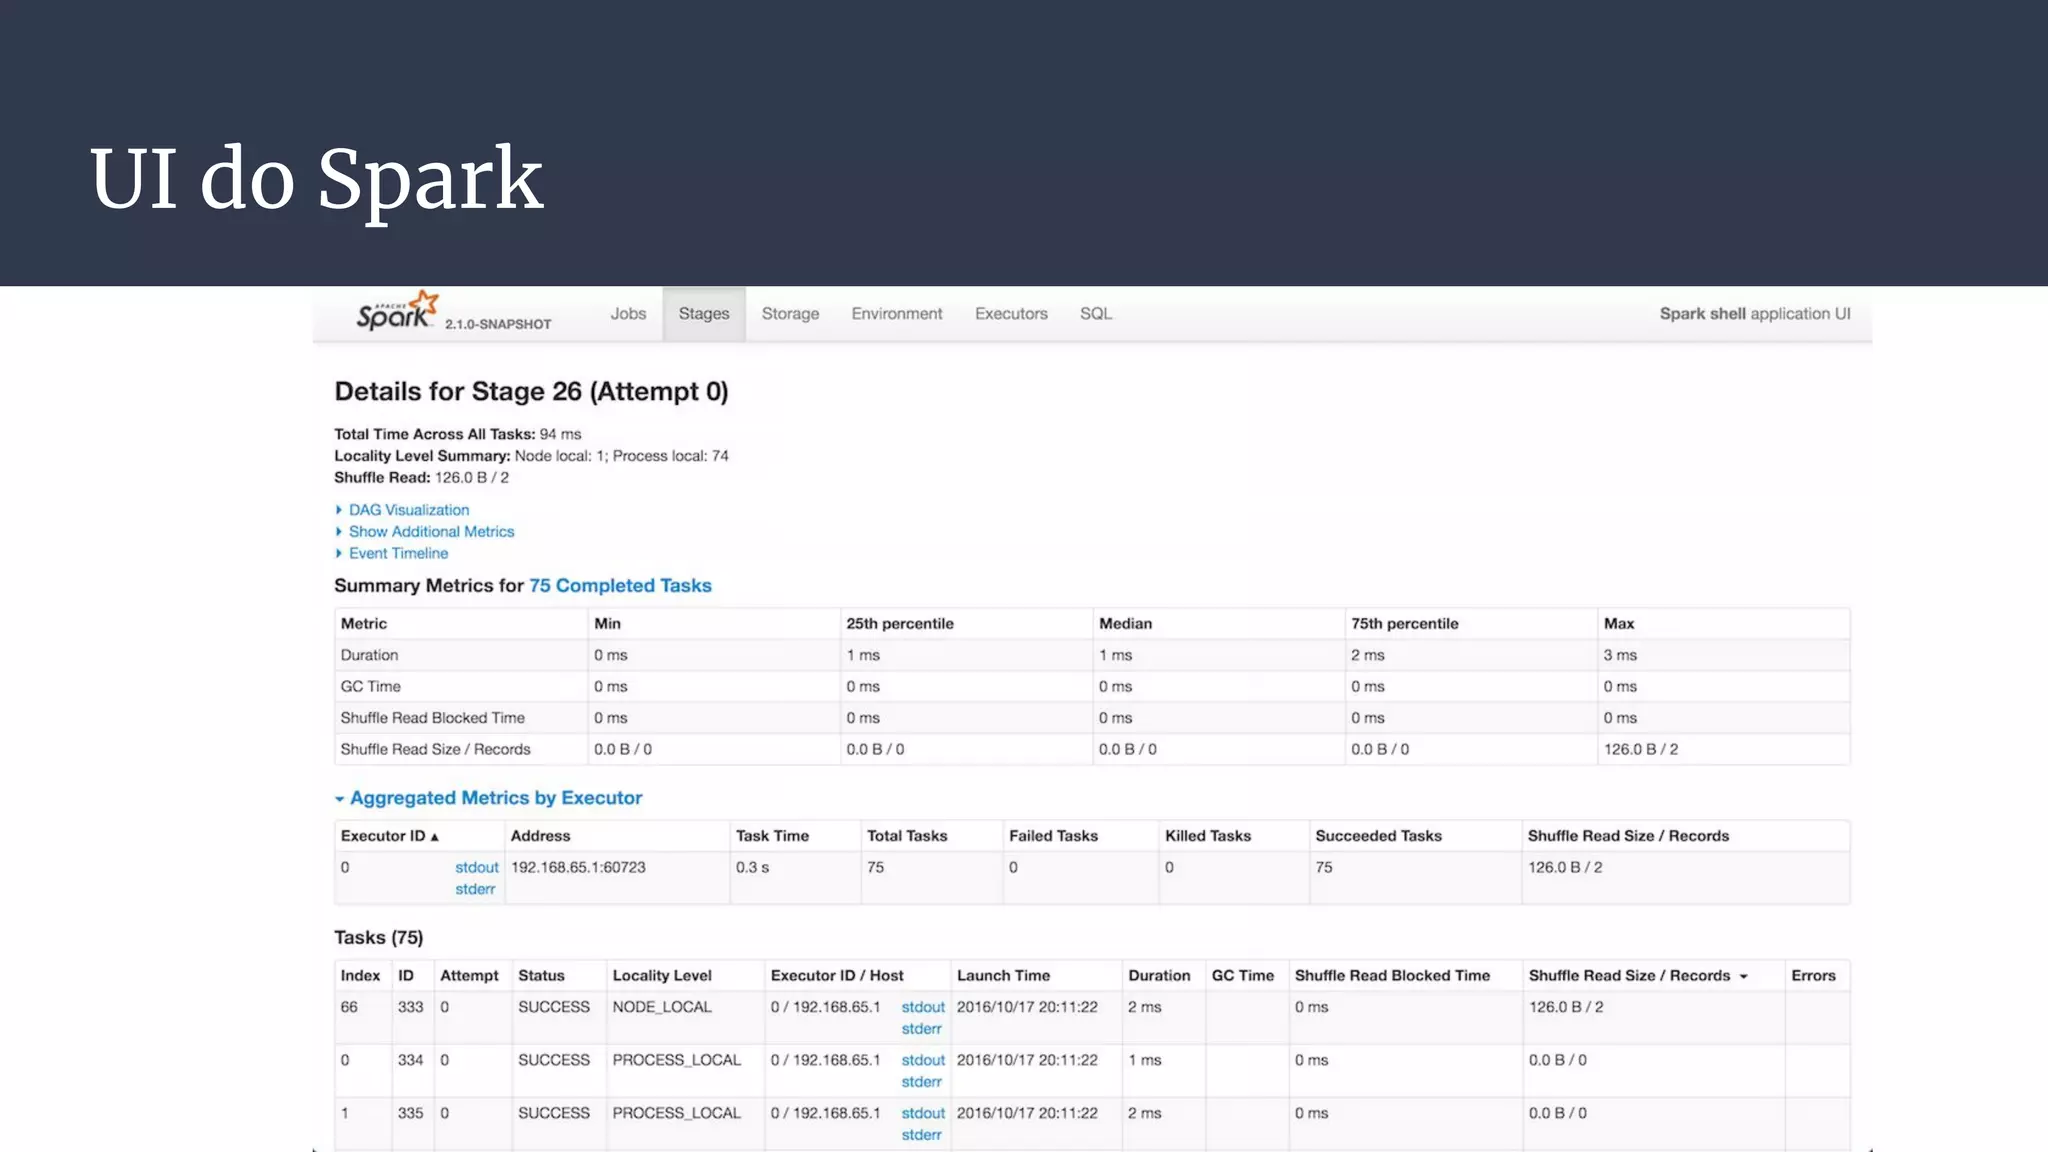
Task: Collapse Aggregated Metrics by Executor
Action: tap(495, 798)
